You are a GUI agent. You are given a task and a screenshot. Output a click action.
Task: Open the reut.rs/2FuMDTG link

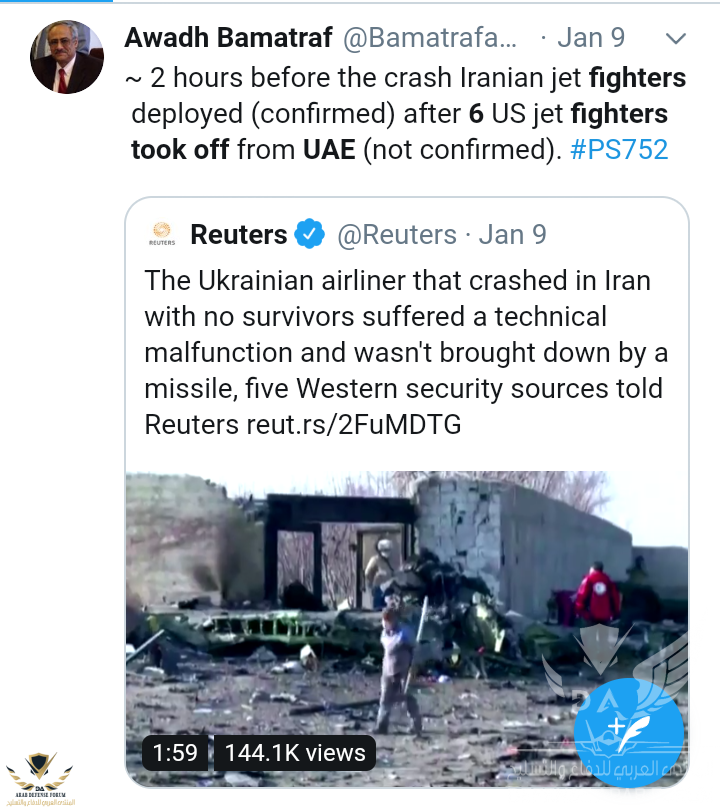pyautogui.click(x=353, y=424)
